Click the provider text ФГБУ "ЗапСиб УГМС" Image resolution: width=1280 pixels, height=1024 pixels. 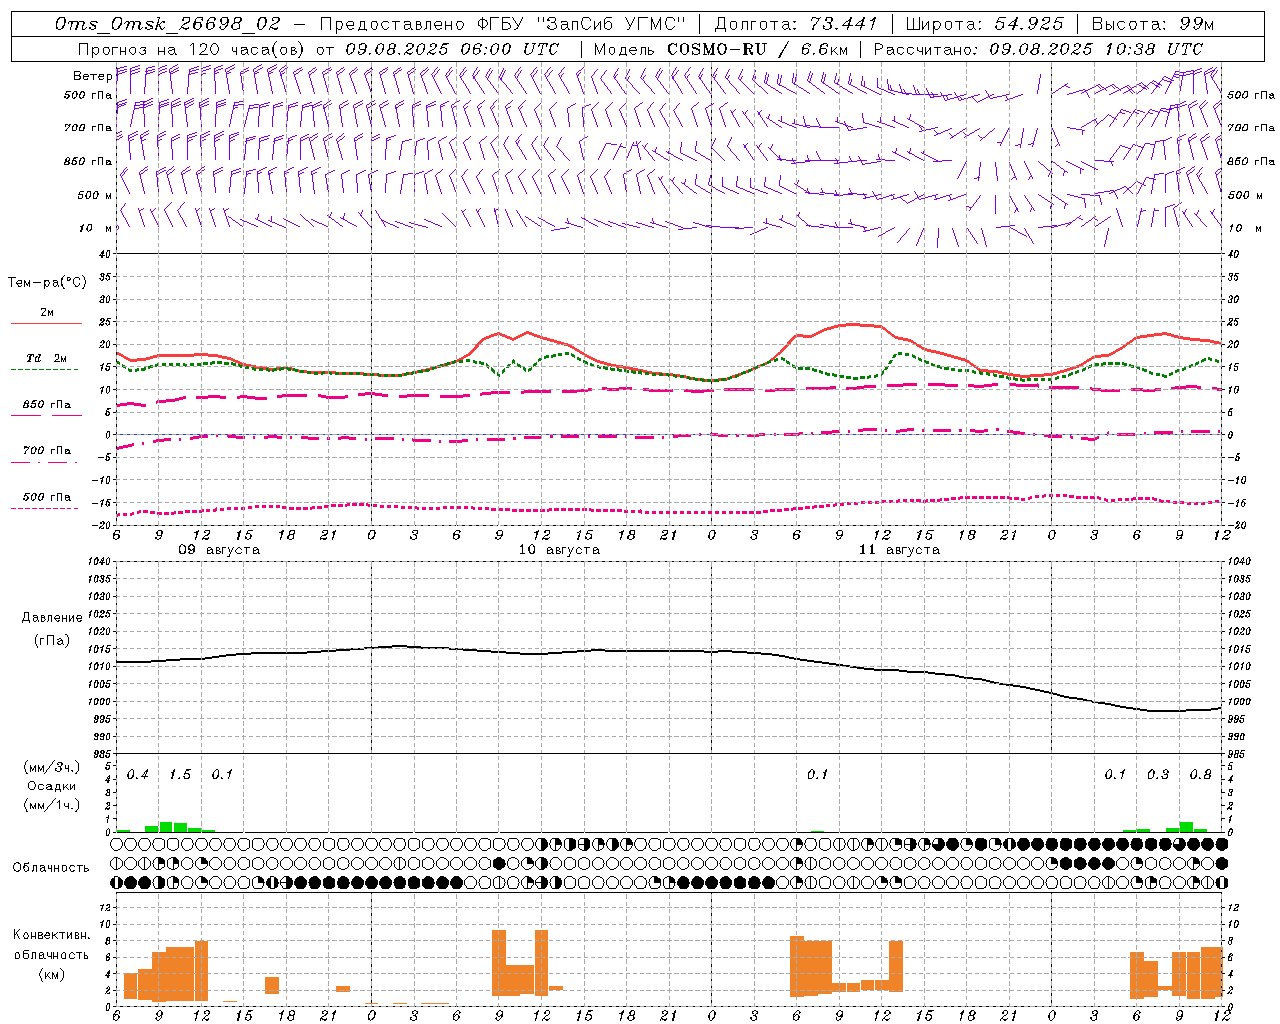click(x=580, y=24)
